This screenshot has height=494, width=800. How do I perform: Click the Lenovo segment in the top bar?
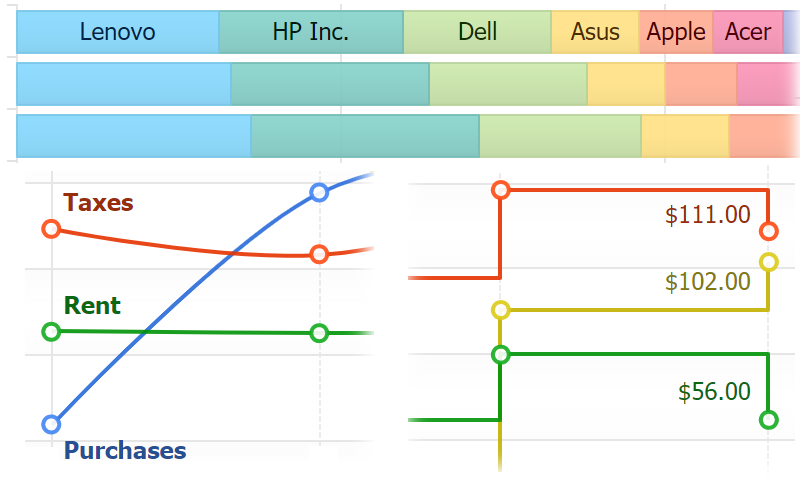coord(117,32)
